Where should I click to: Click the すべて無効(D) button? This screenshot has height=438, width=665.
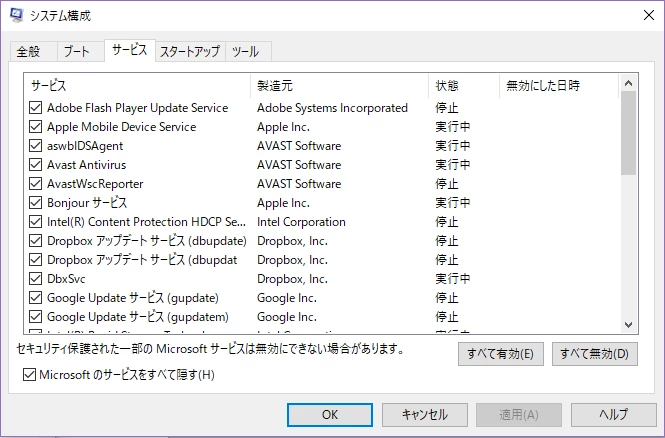coord(595,354)
